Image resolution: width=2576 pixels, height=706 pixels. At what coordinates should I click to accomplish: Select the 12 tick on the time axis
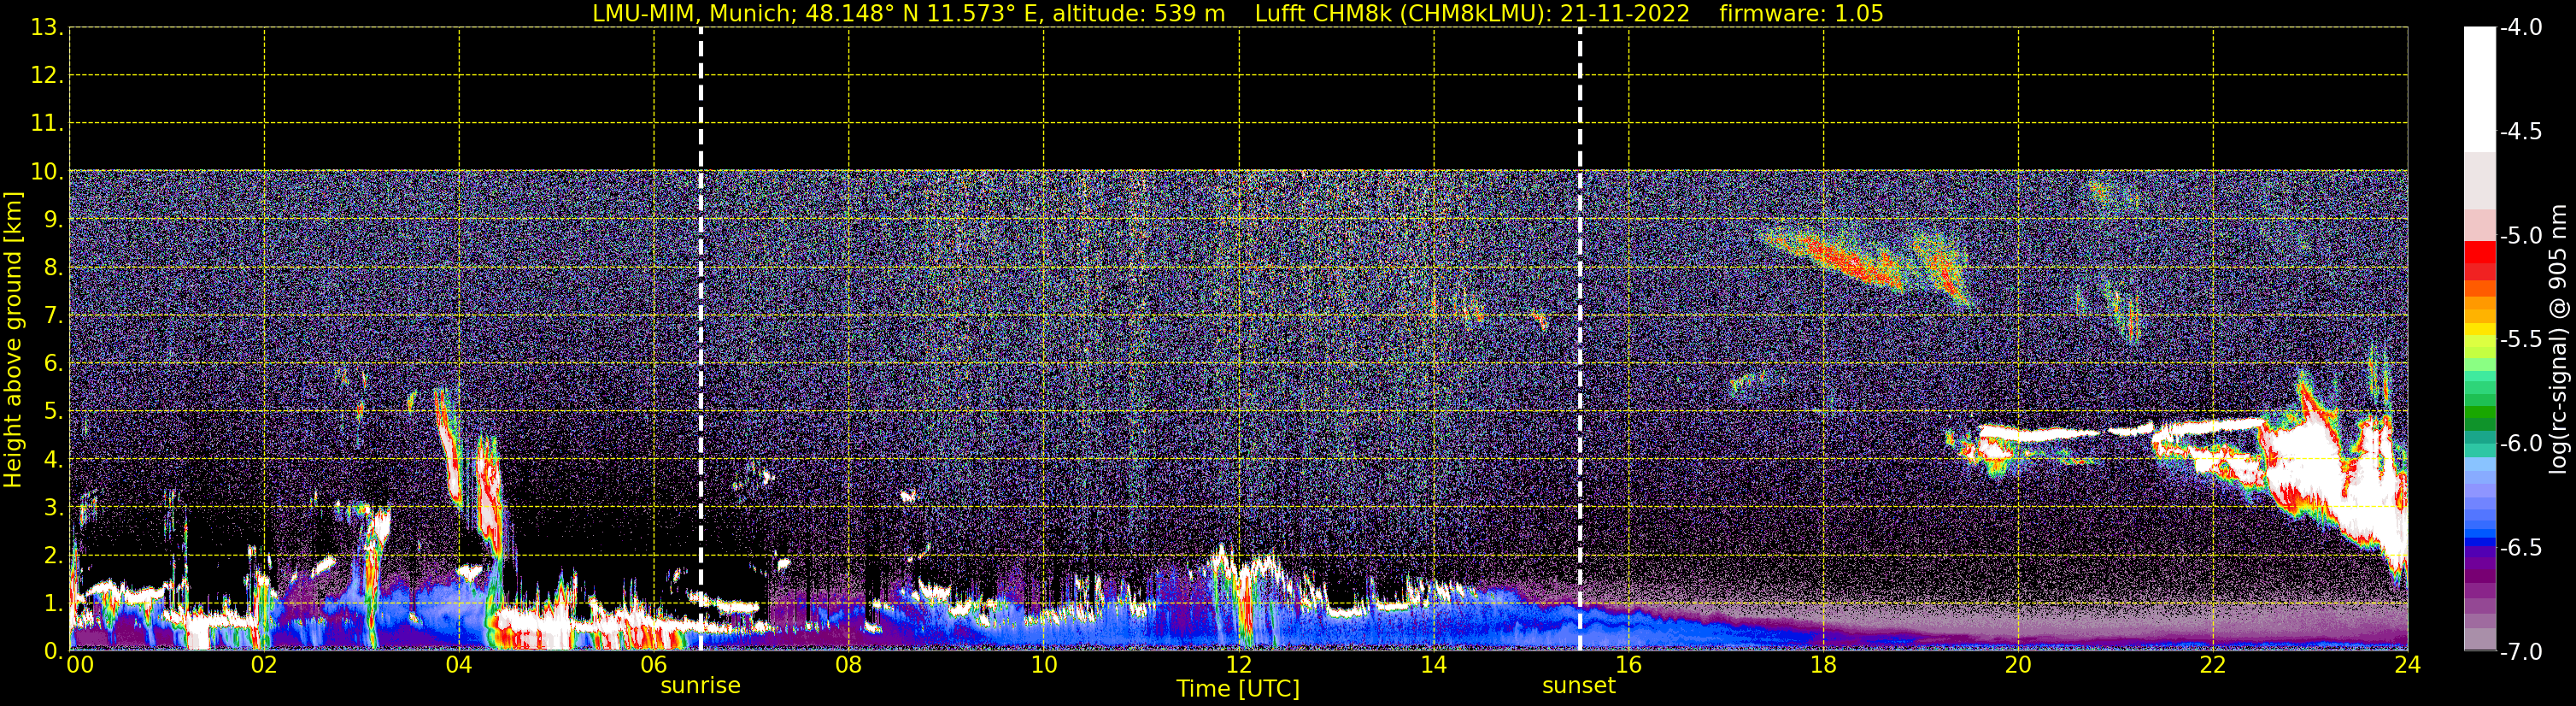coord(1238,665)
